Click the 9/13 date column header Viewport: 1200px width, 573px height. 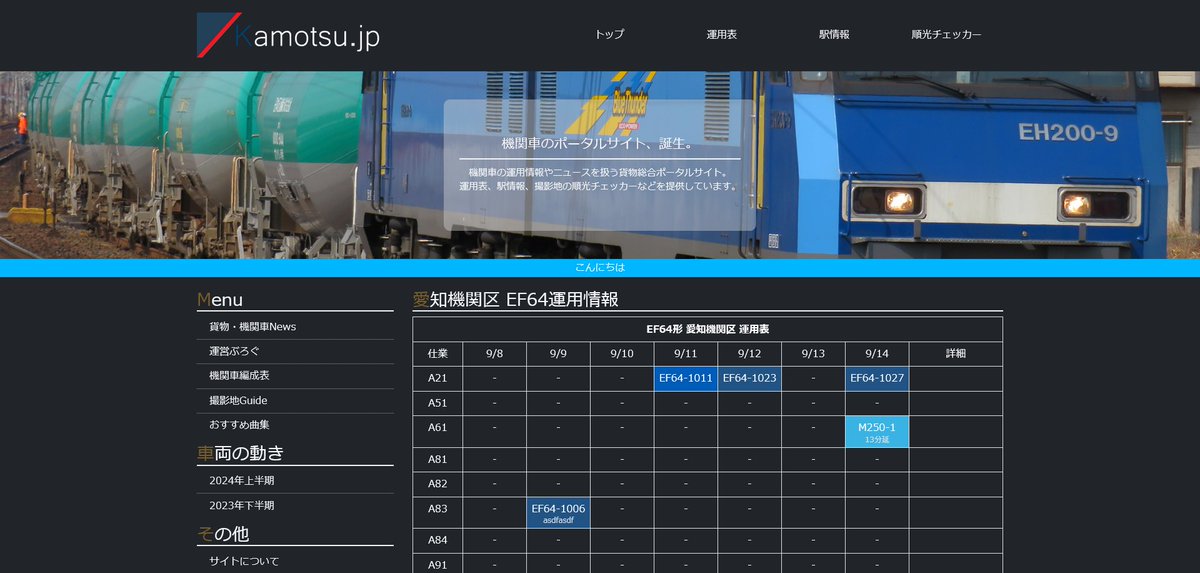click(x=813, y=354)
